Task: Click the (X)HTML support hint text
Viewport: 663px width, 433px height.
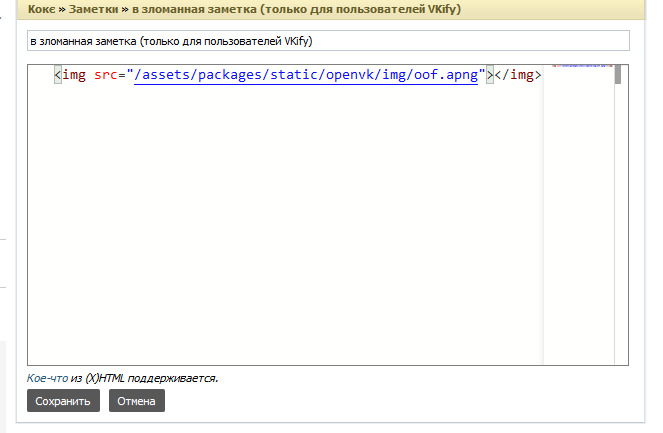Action: tap(123, 379)
